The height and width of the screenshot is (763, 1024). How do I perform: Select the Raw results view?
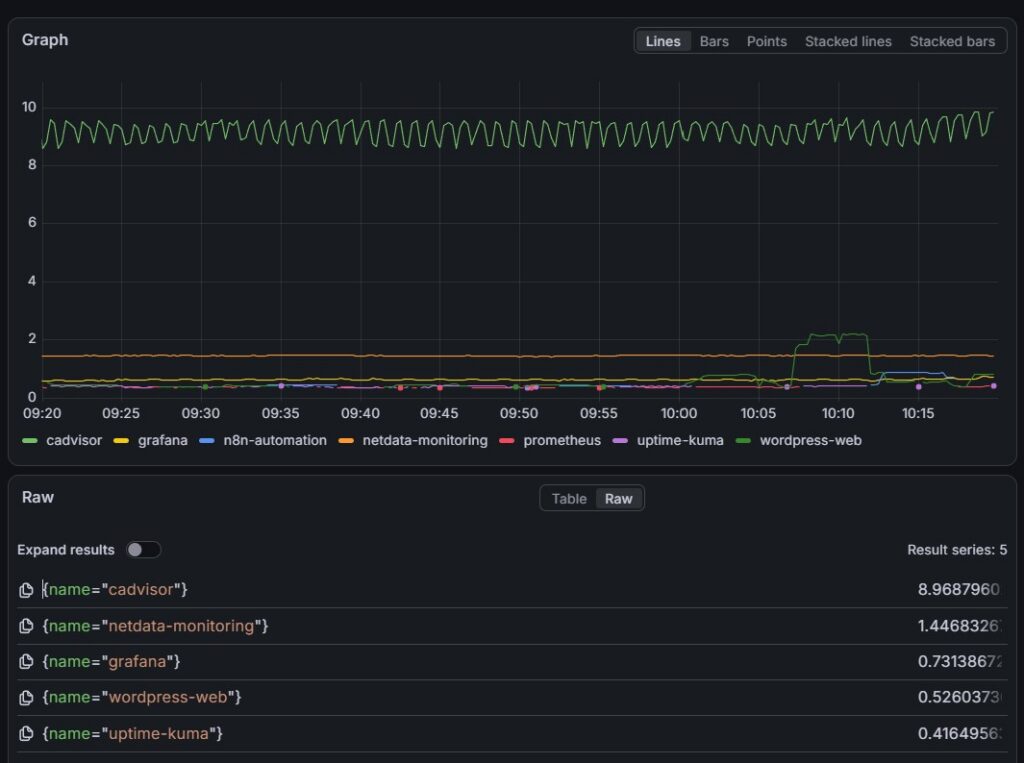point(618,498)
